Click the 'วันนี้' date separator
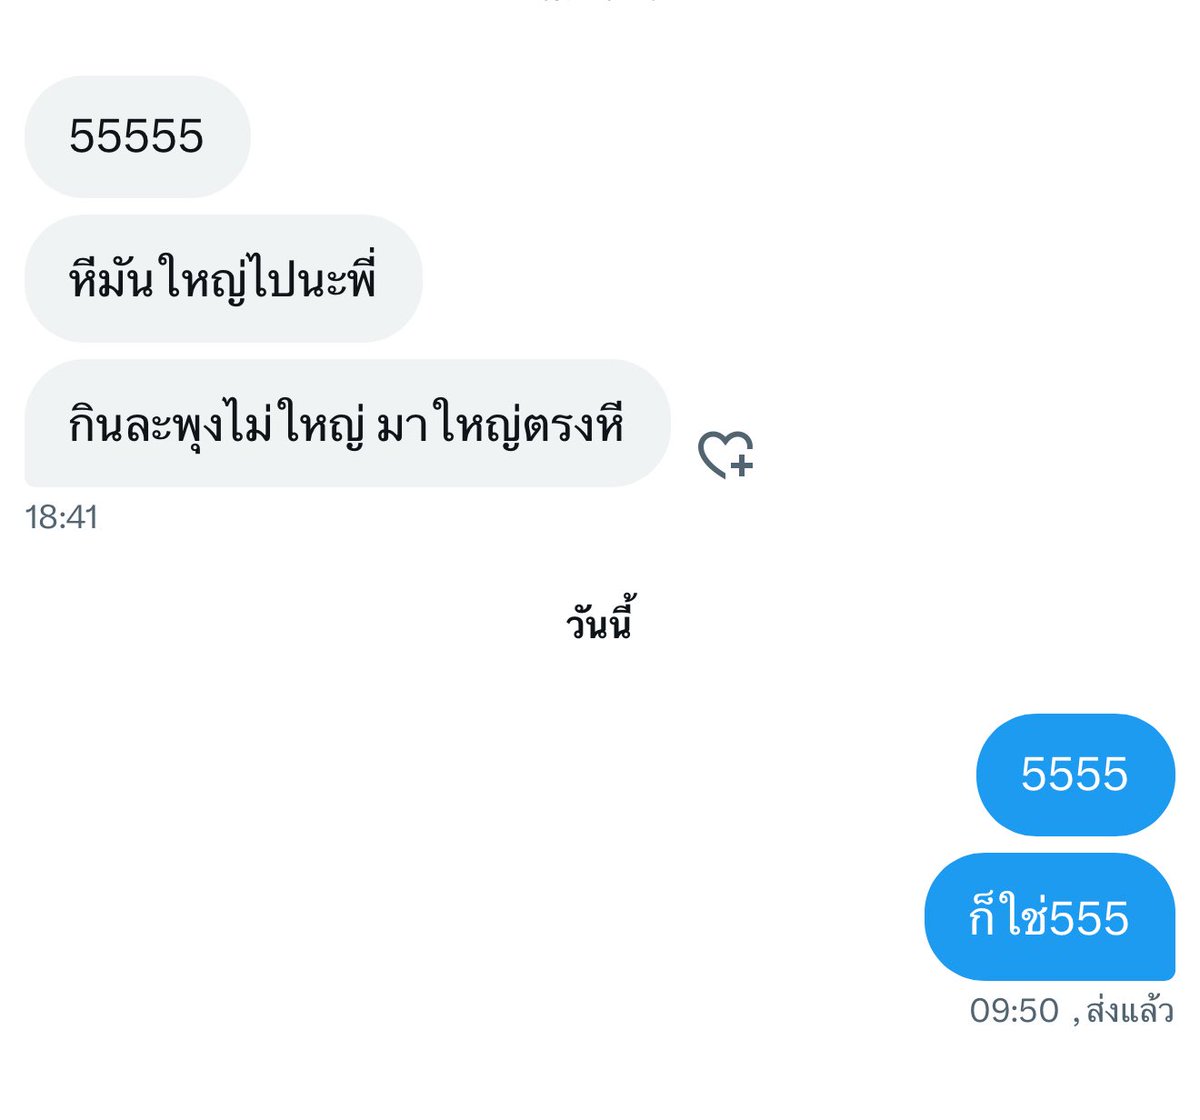 point(599,622)
